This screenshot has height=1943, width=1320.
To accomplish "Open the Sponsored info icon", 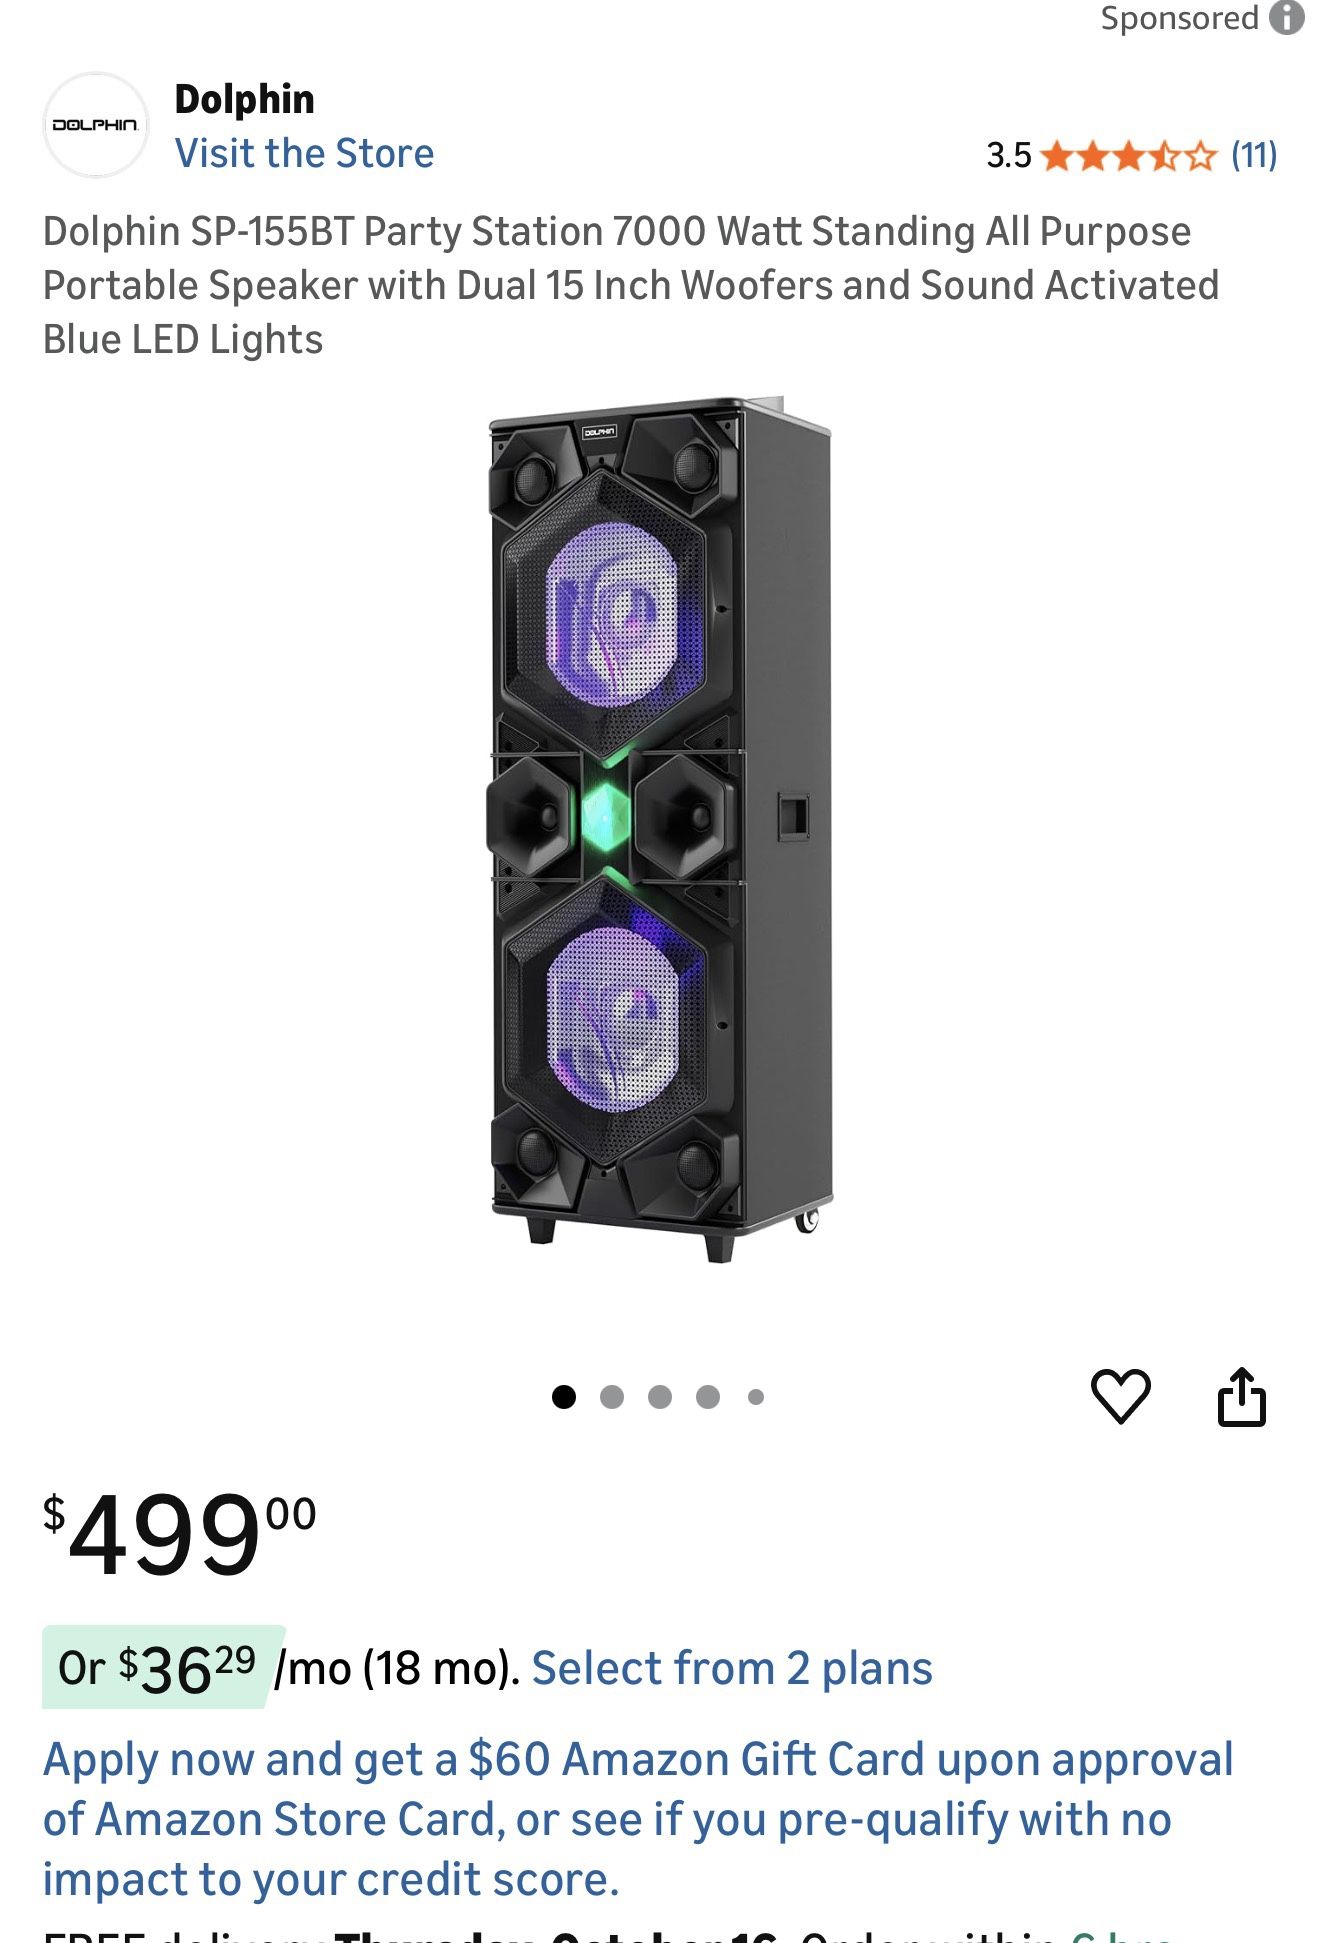I will pos(1287,18).
